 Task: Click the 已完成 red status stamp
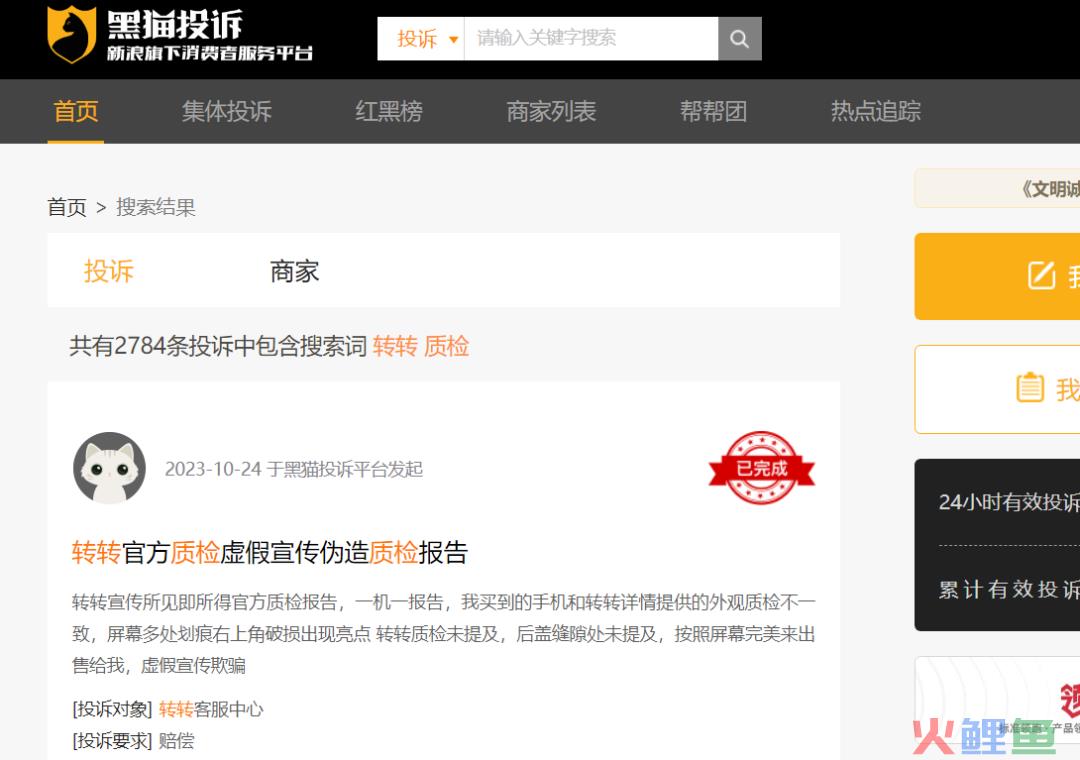[x=762, y=468]
